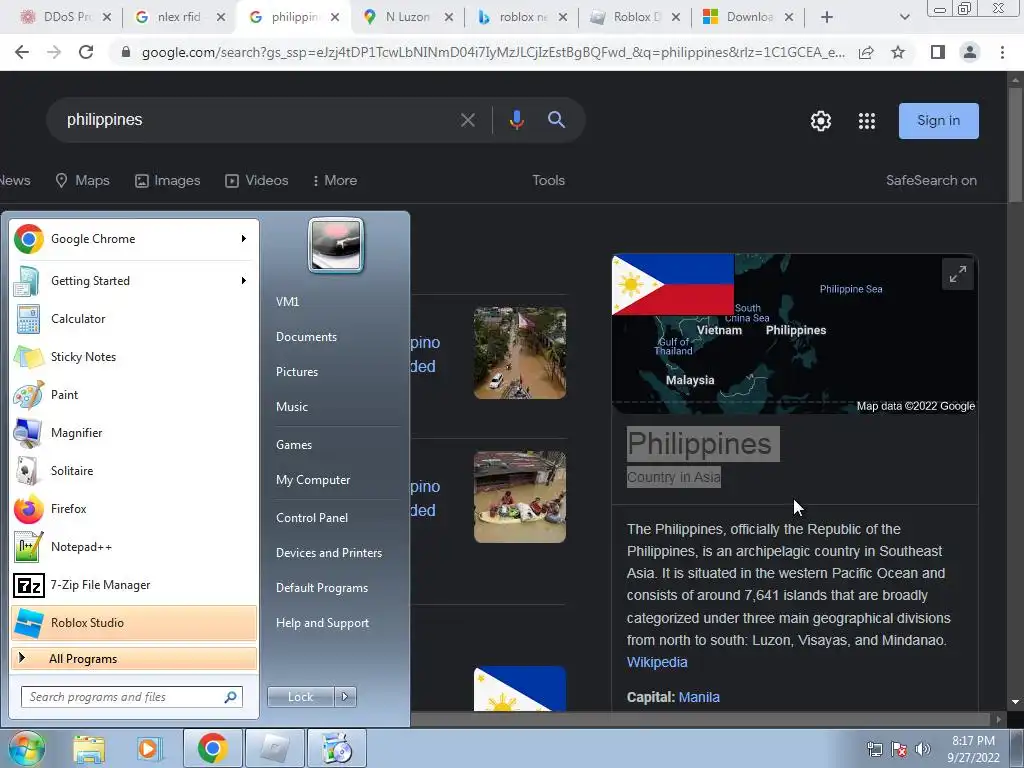The width and height of the screenshot is (1024, 768).
Task: Switch to roblox Bing tab
Action: pyautogui.click(x=522, y=17)
